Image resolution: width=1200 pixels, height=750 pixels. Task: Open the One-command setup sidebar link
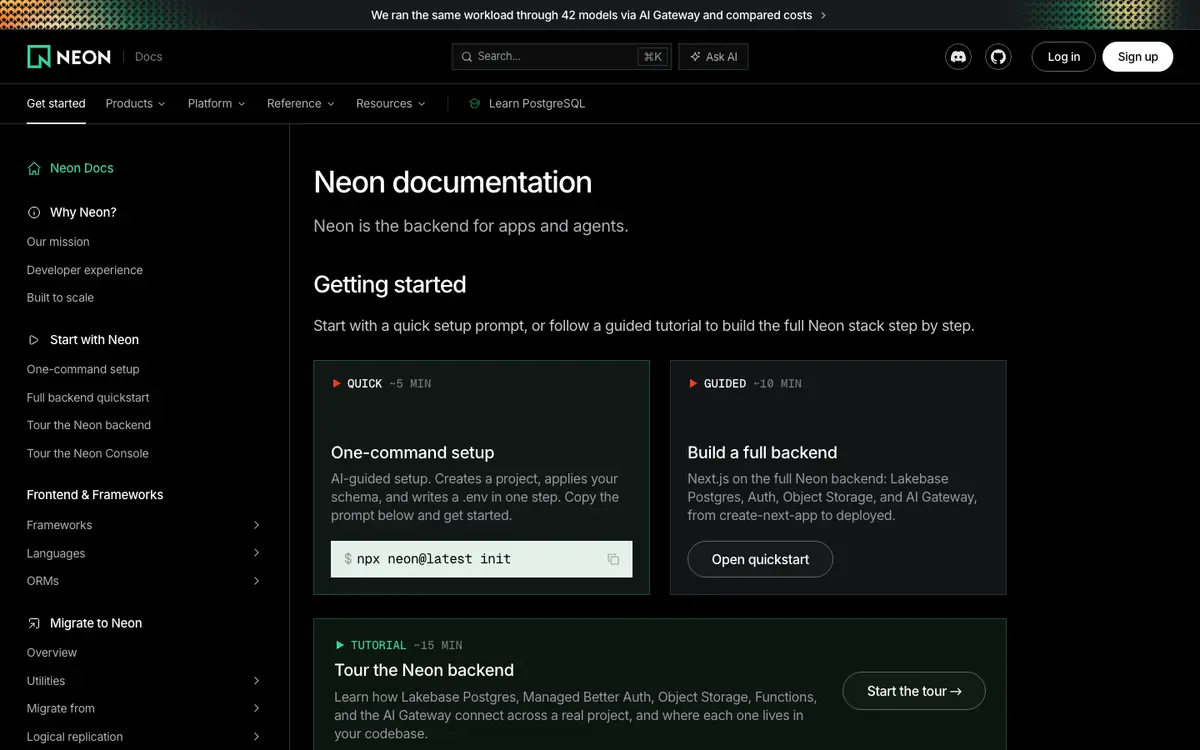(83, 369)
